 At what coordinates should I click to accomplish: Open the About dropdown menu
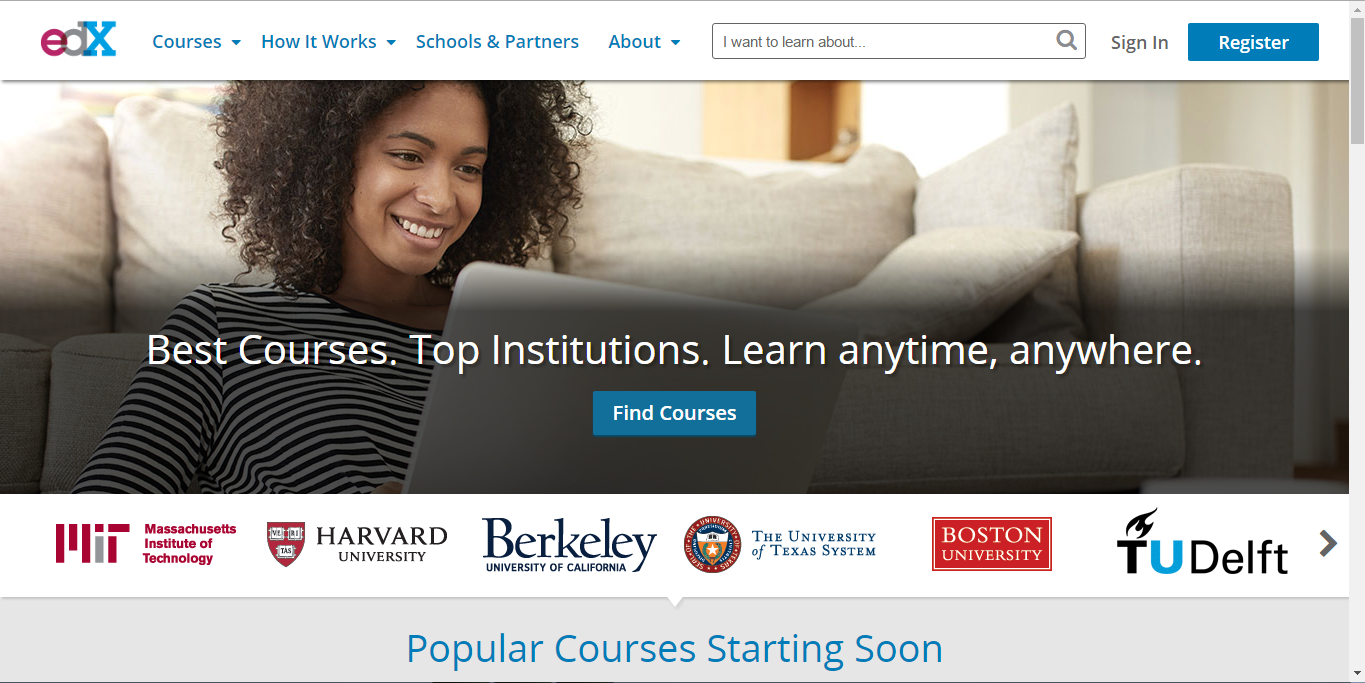644,42
